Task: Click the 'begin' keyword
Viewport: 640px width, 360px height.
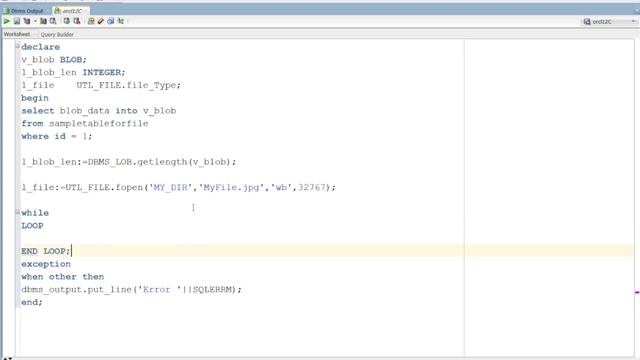Action: pos(35,98)
